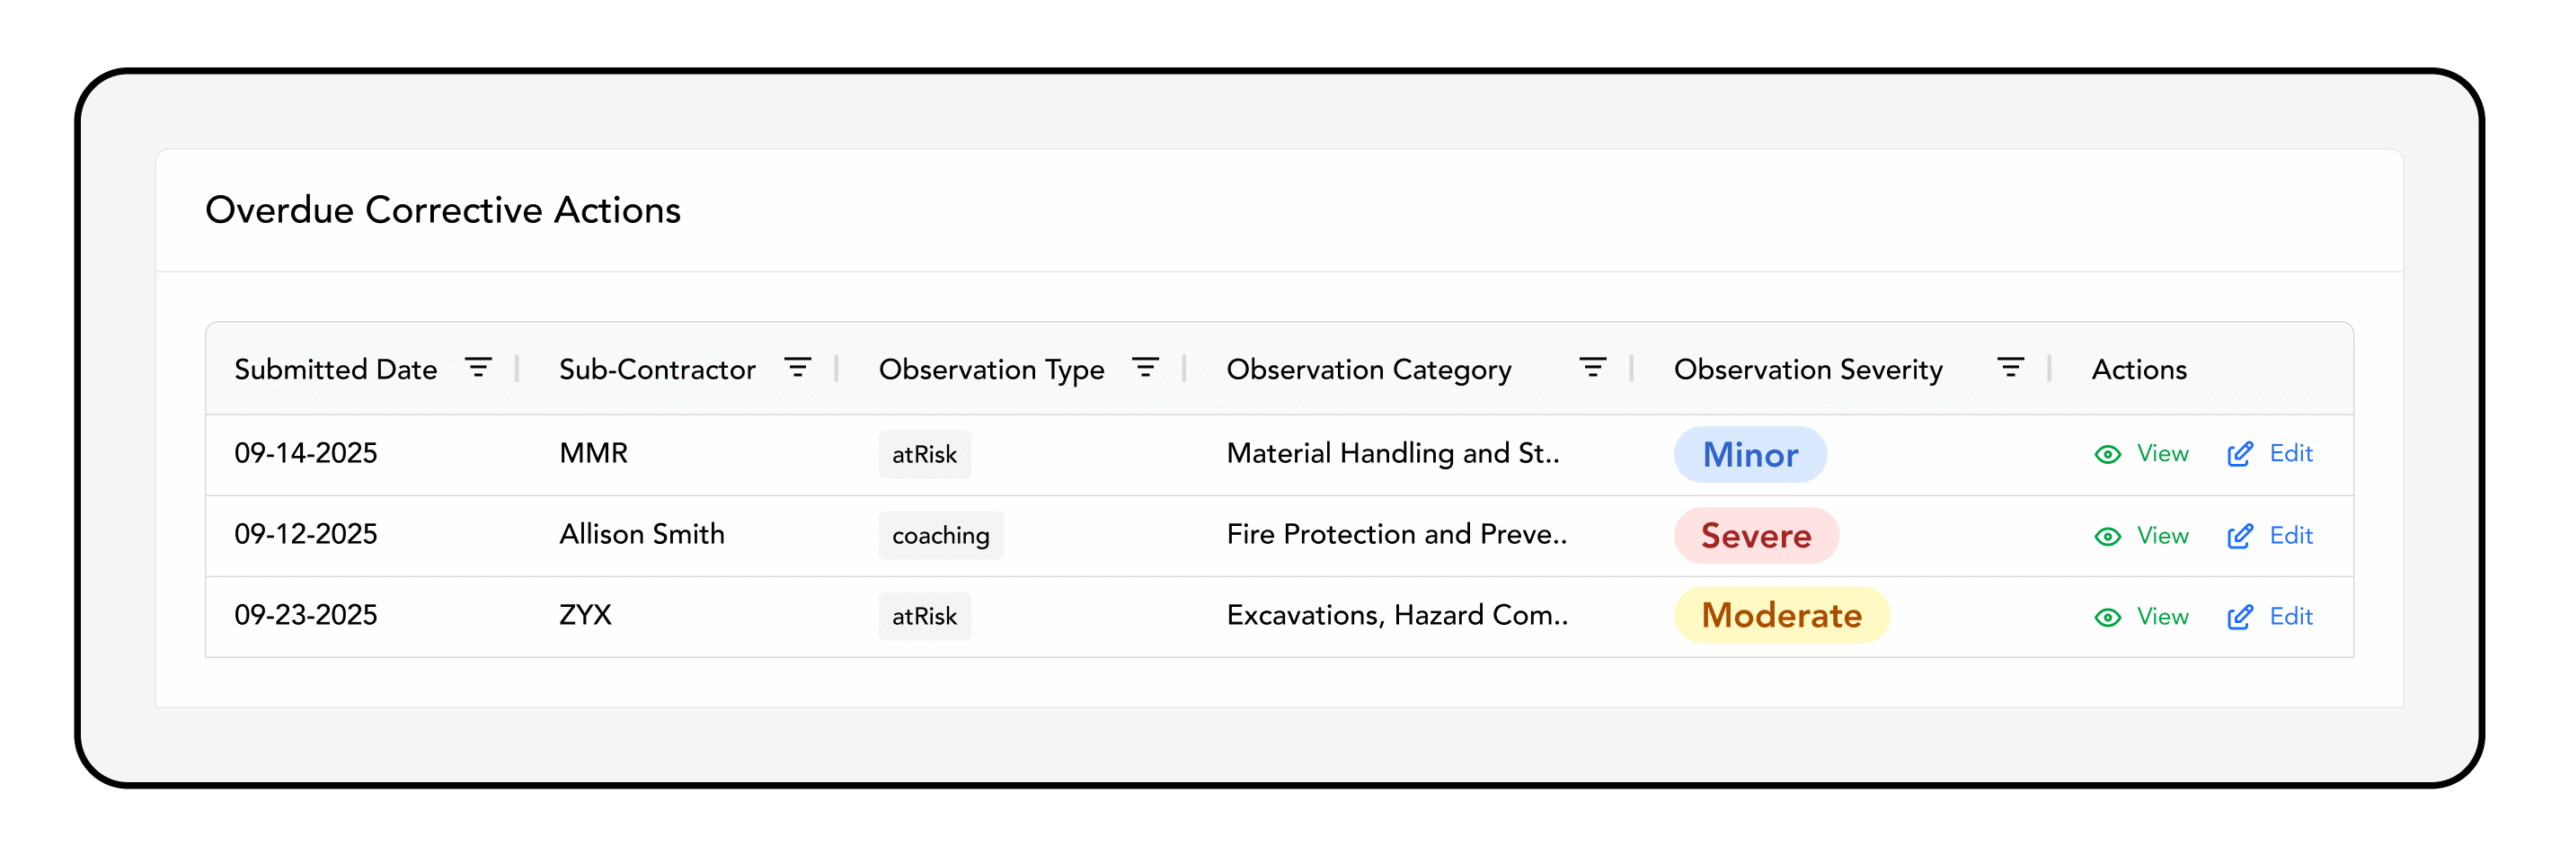Click the coaching observation type tag
Image resolution: width=2560 pixels, height=855 pixels.
click(x=940, y=536)
